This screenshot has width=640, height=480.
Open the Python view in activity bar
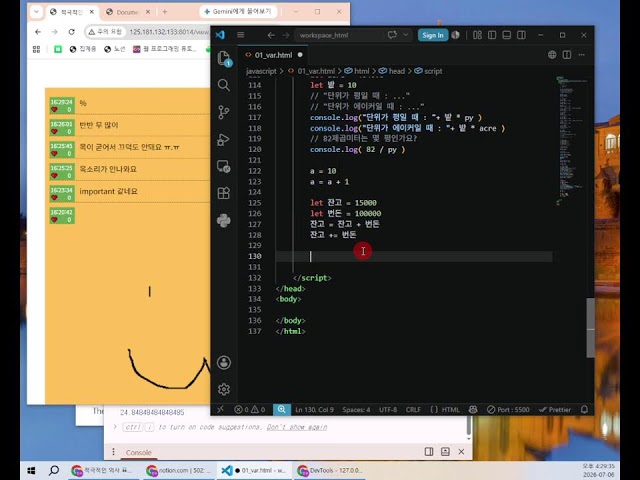[x=224, y=220]
